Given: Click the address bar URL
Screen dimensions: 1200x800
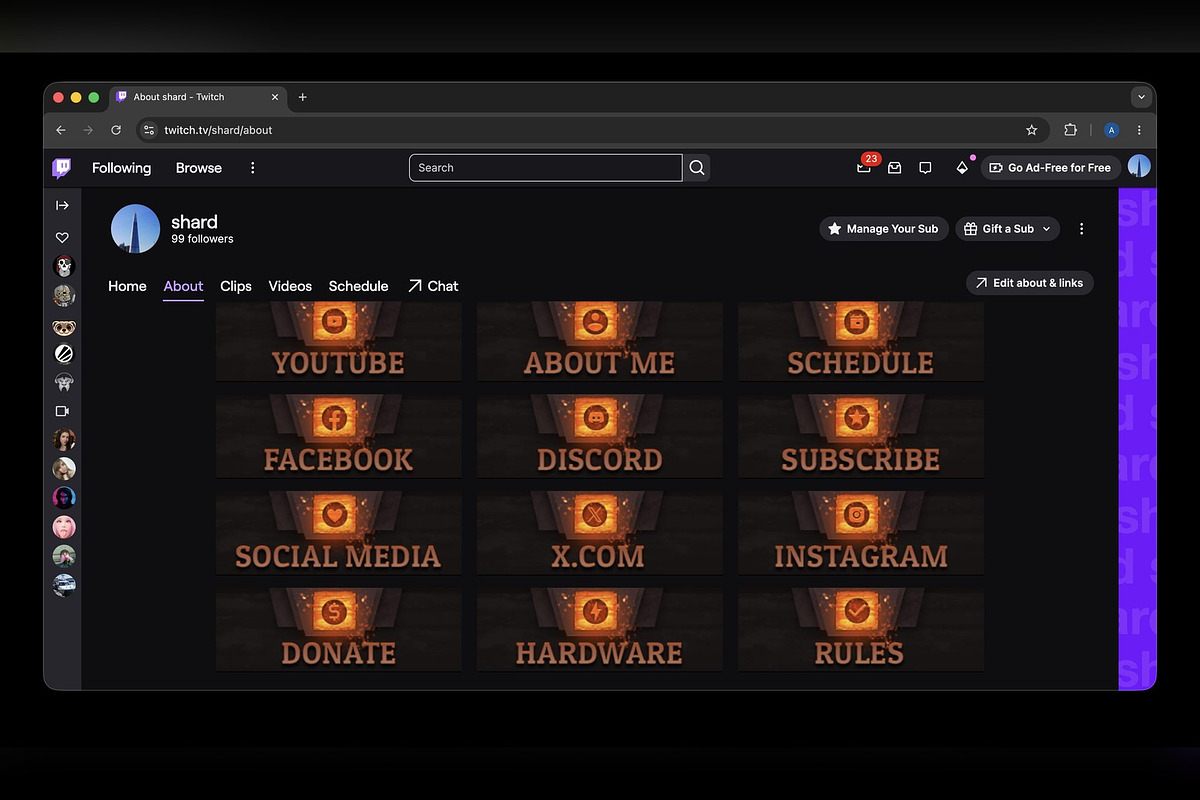Looking at the screenshot, I should pos(218,130).
